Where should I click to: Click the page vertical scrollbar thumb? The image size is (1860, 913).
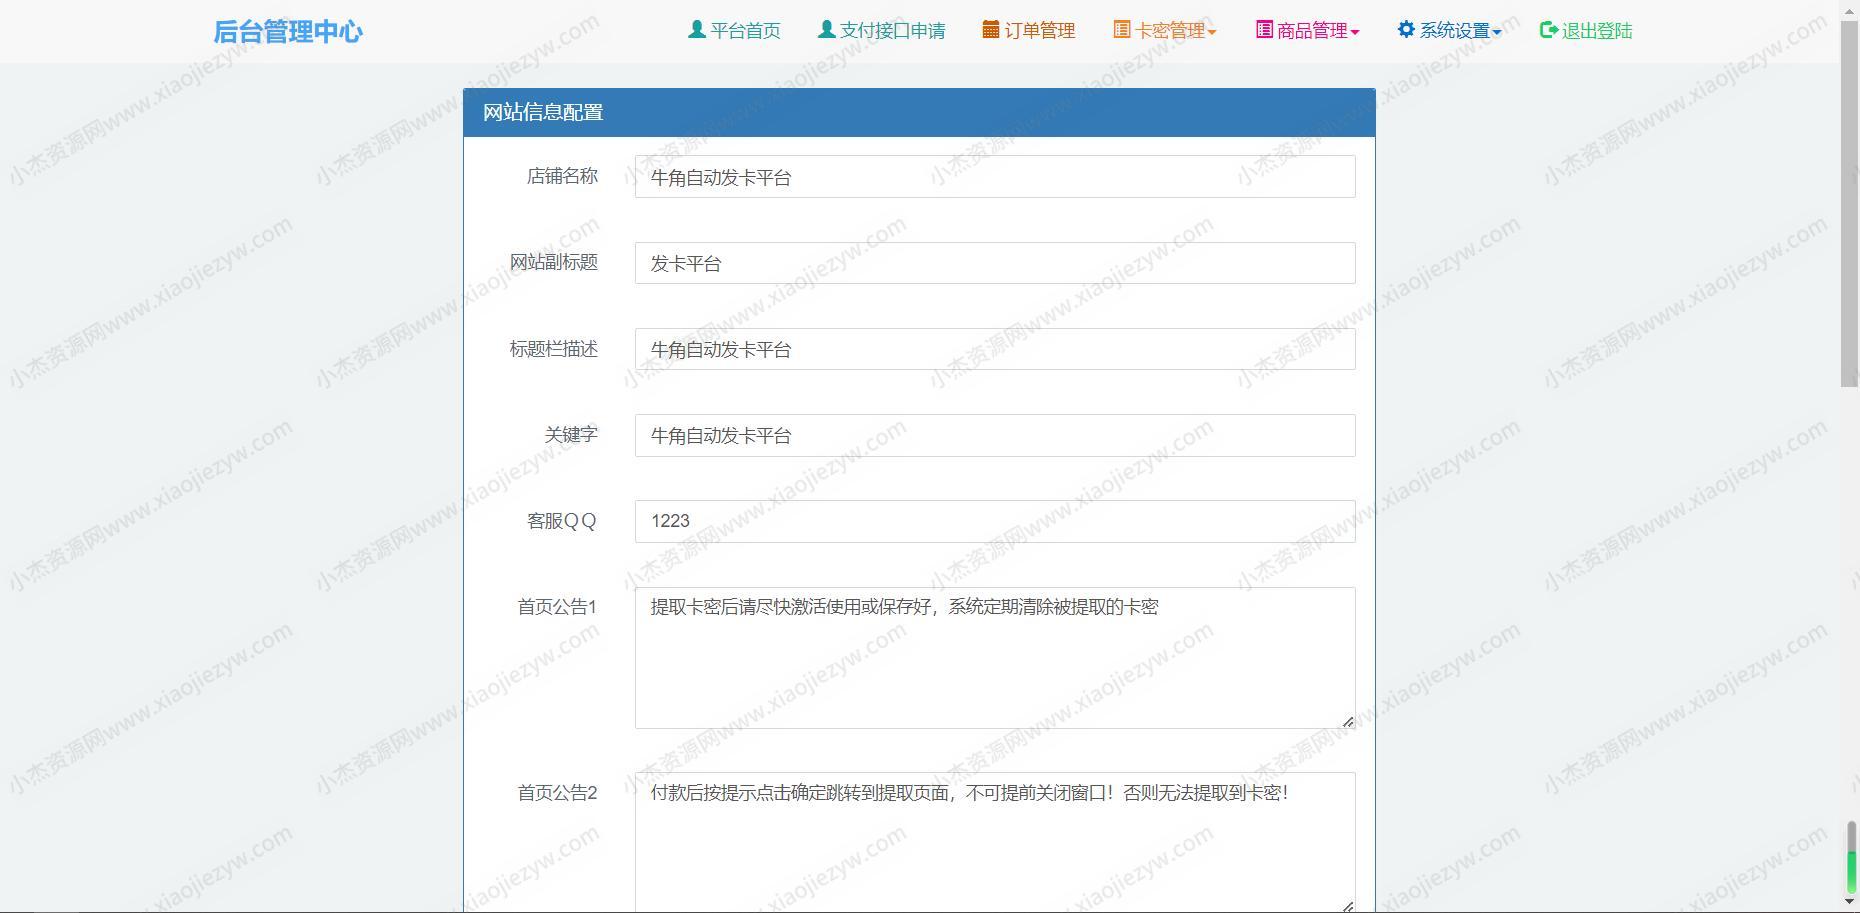[x=1850, y=205]
